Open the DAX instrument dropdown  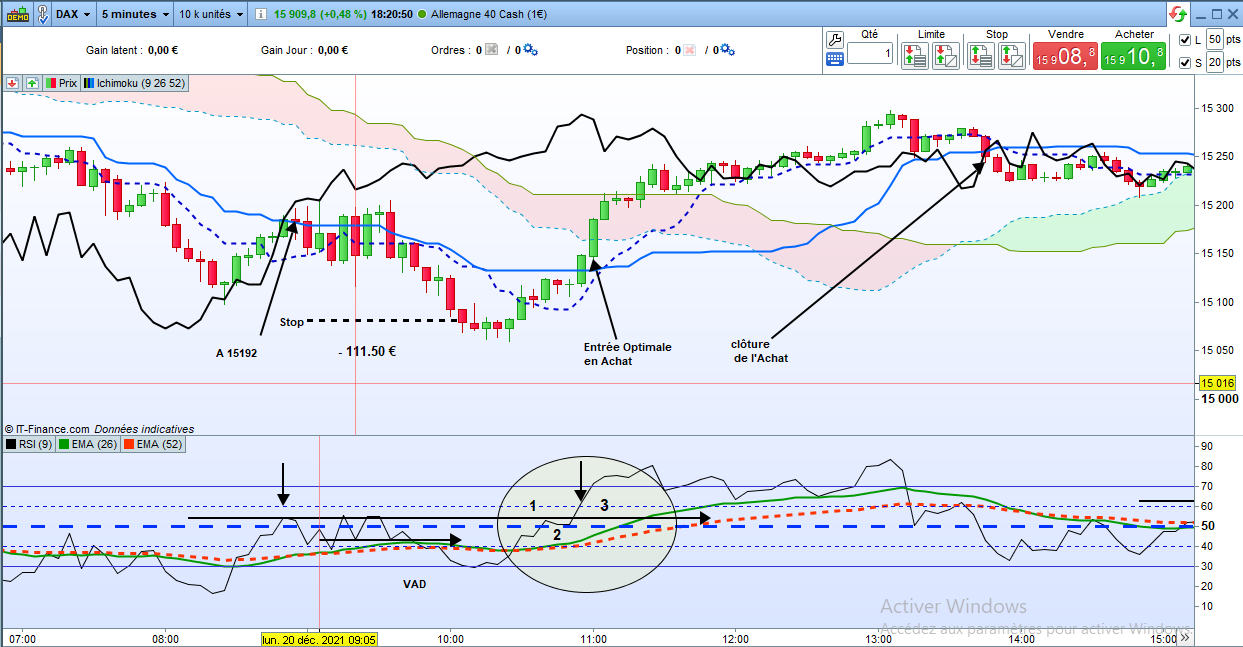point(74,15)
